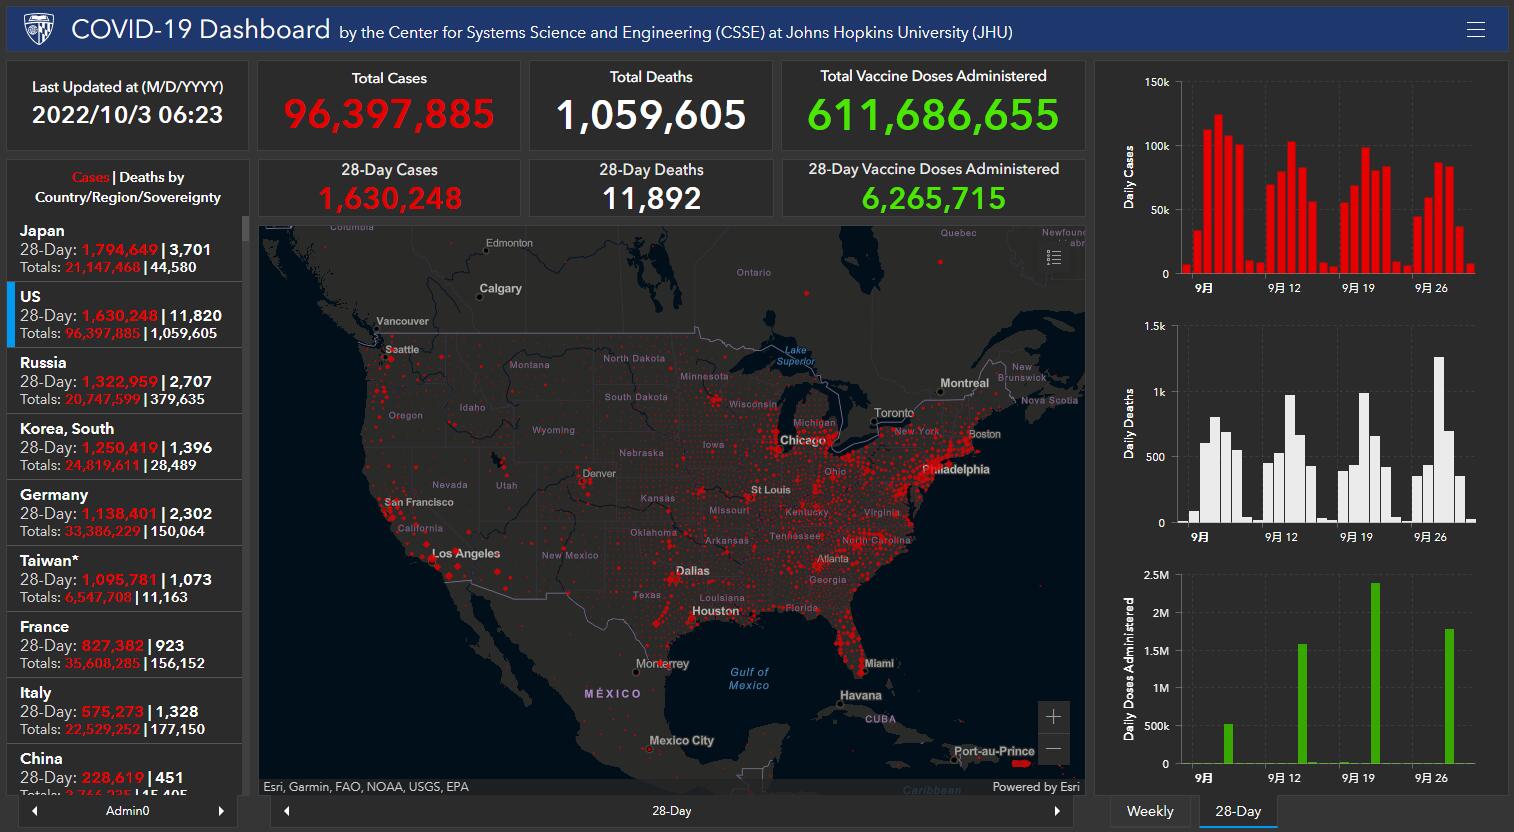Click the 28-Day Deaths value 11,892

point(651,198)
